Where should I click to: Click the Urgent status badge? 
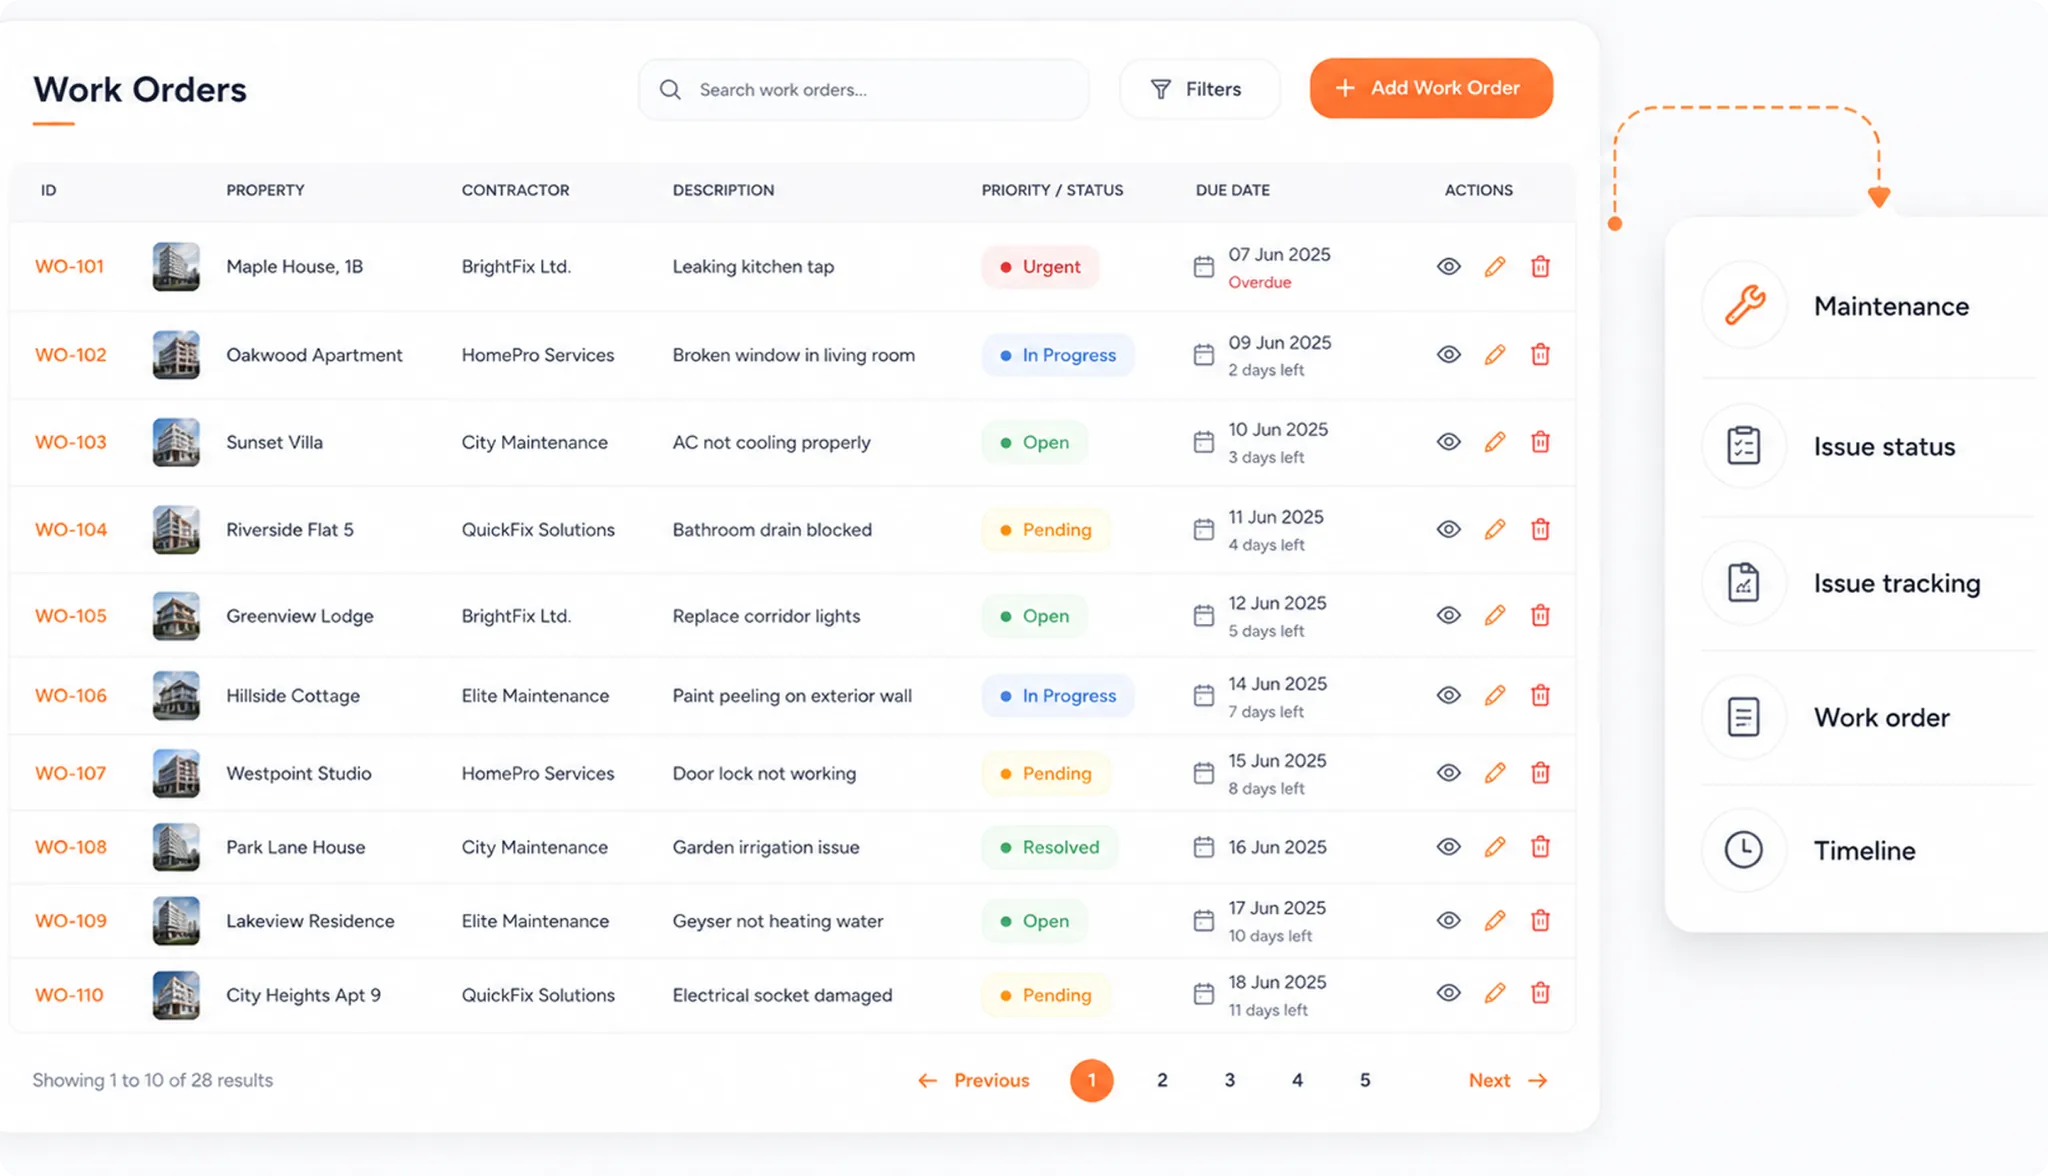pos(1040,267)
